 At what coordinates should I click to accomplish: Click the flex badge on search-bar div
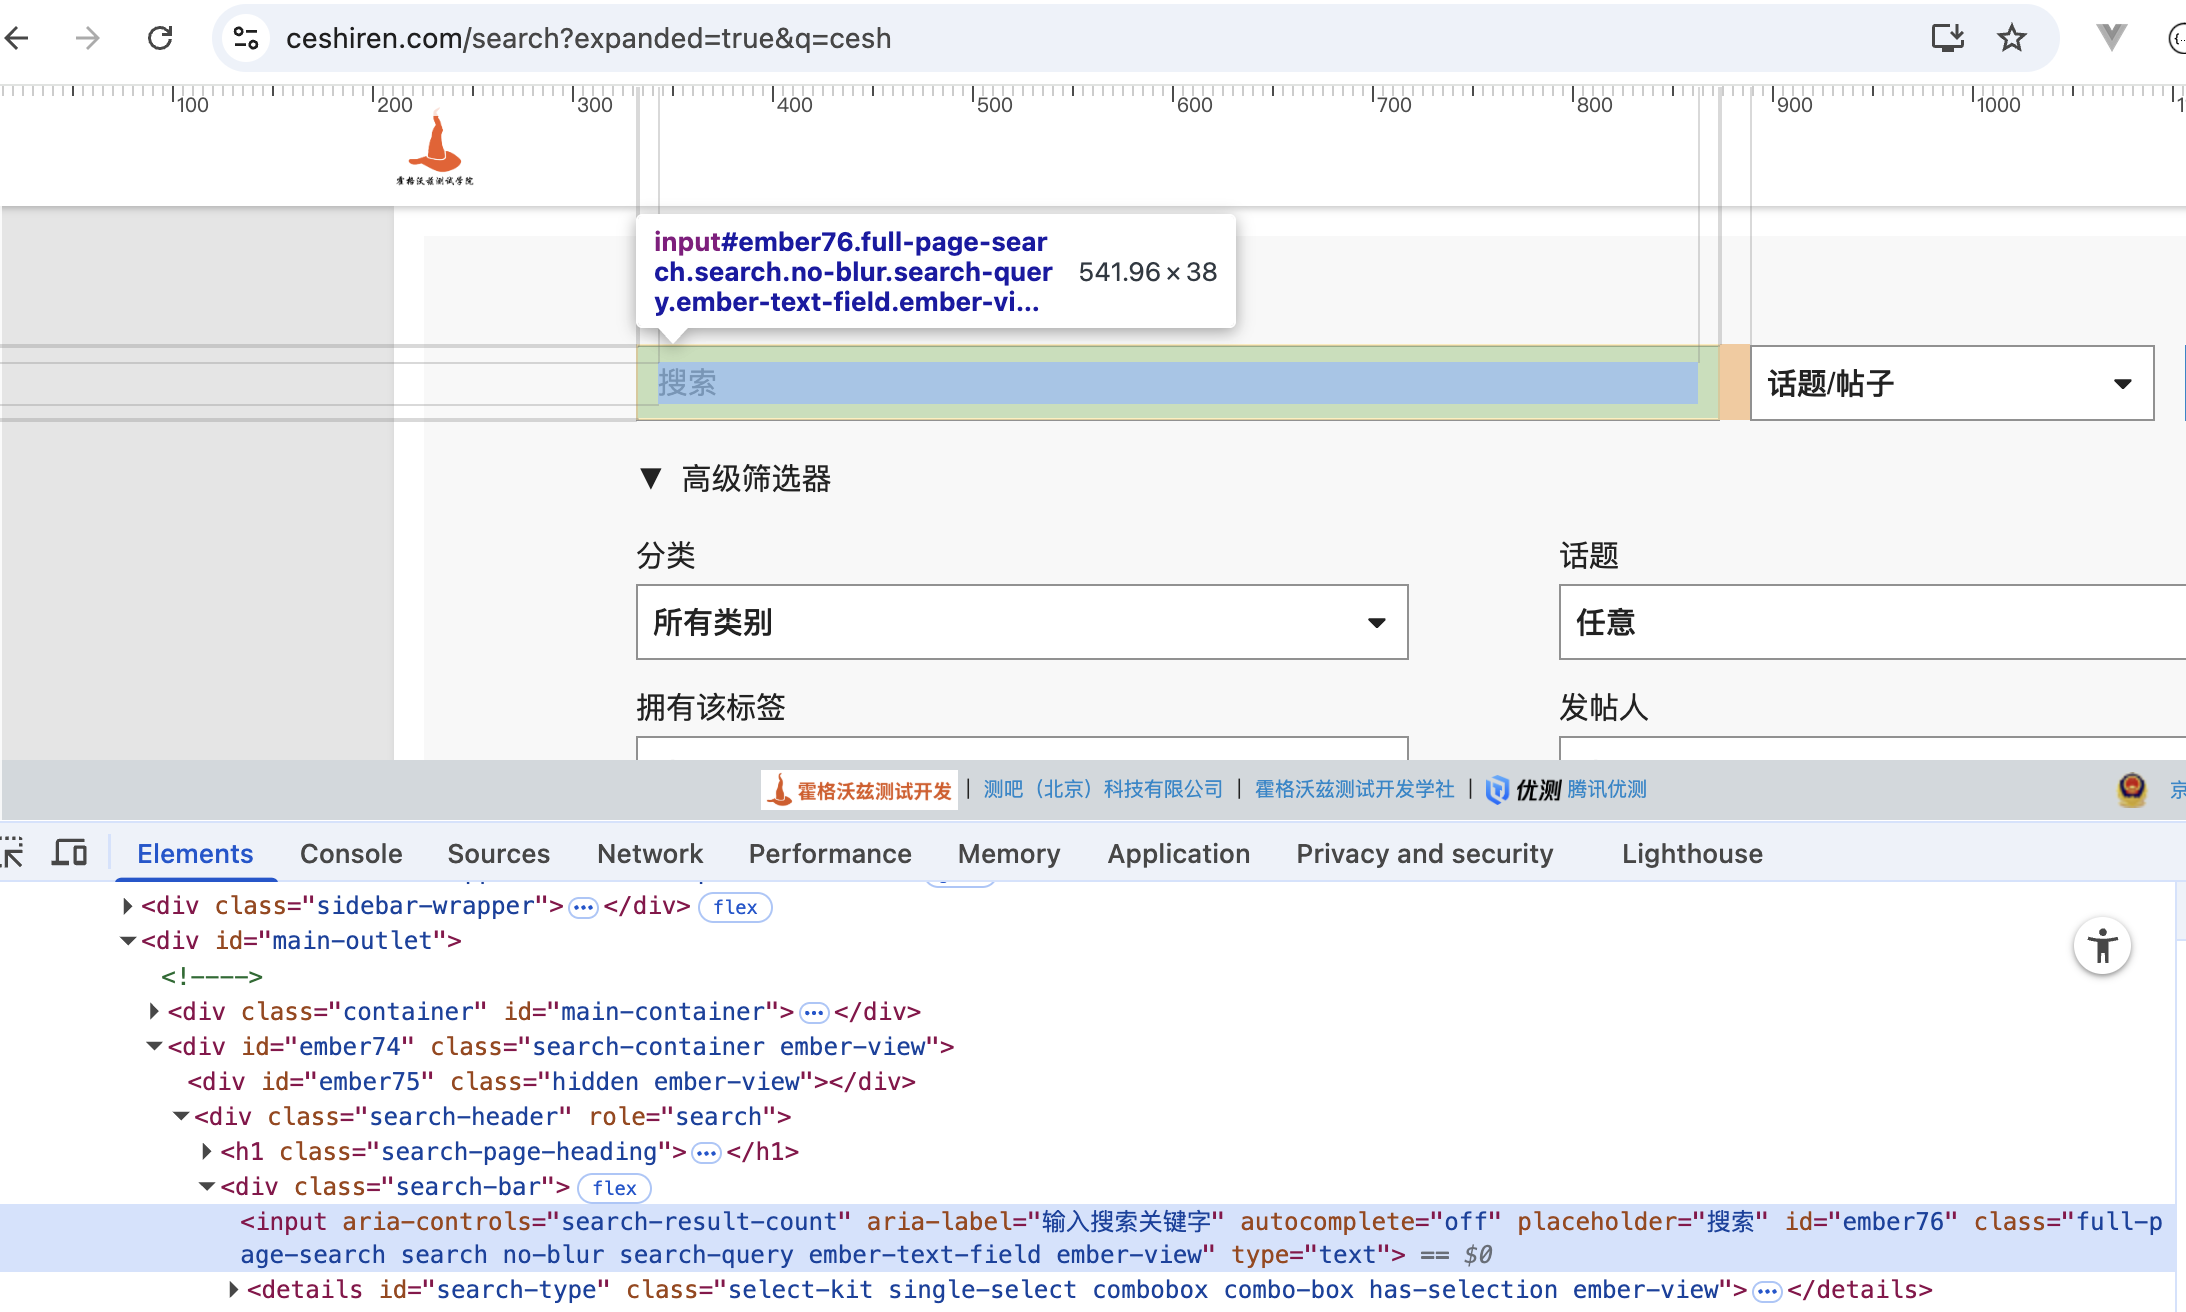coord(615,1188)
